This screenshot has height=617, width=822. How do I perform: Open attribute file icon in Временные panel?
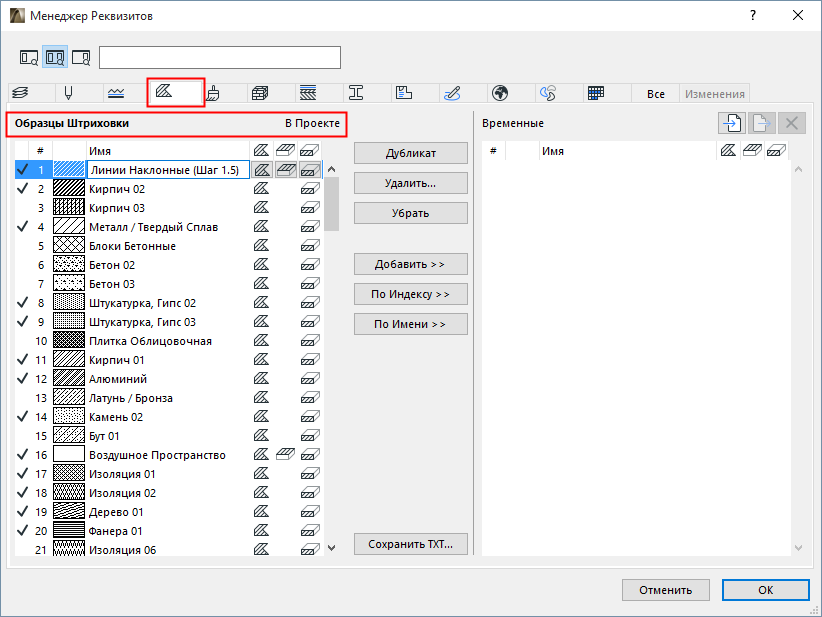(x=732, y=123)
